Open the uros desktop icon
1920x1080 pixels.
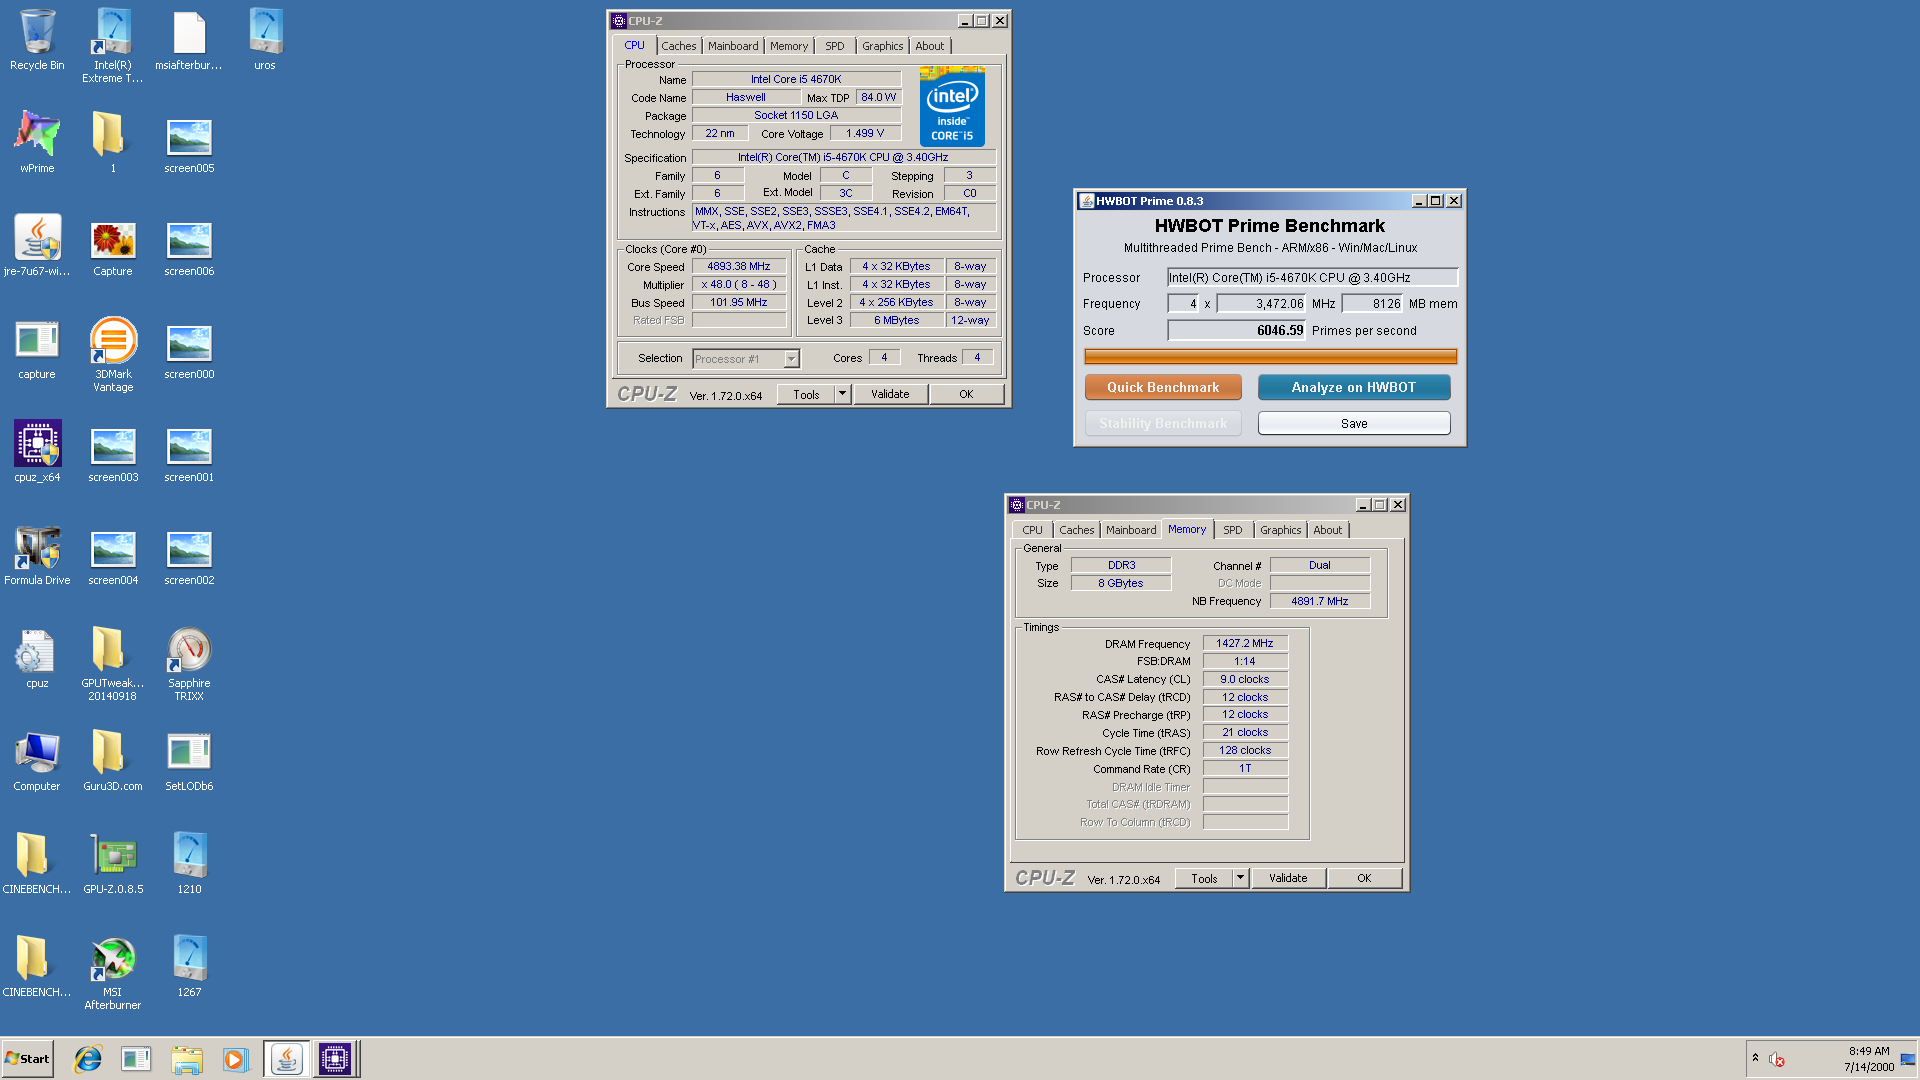[265, 40]
